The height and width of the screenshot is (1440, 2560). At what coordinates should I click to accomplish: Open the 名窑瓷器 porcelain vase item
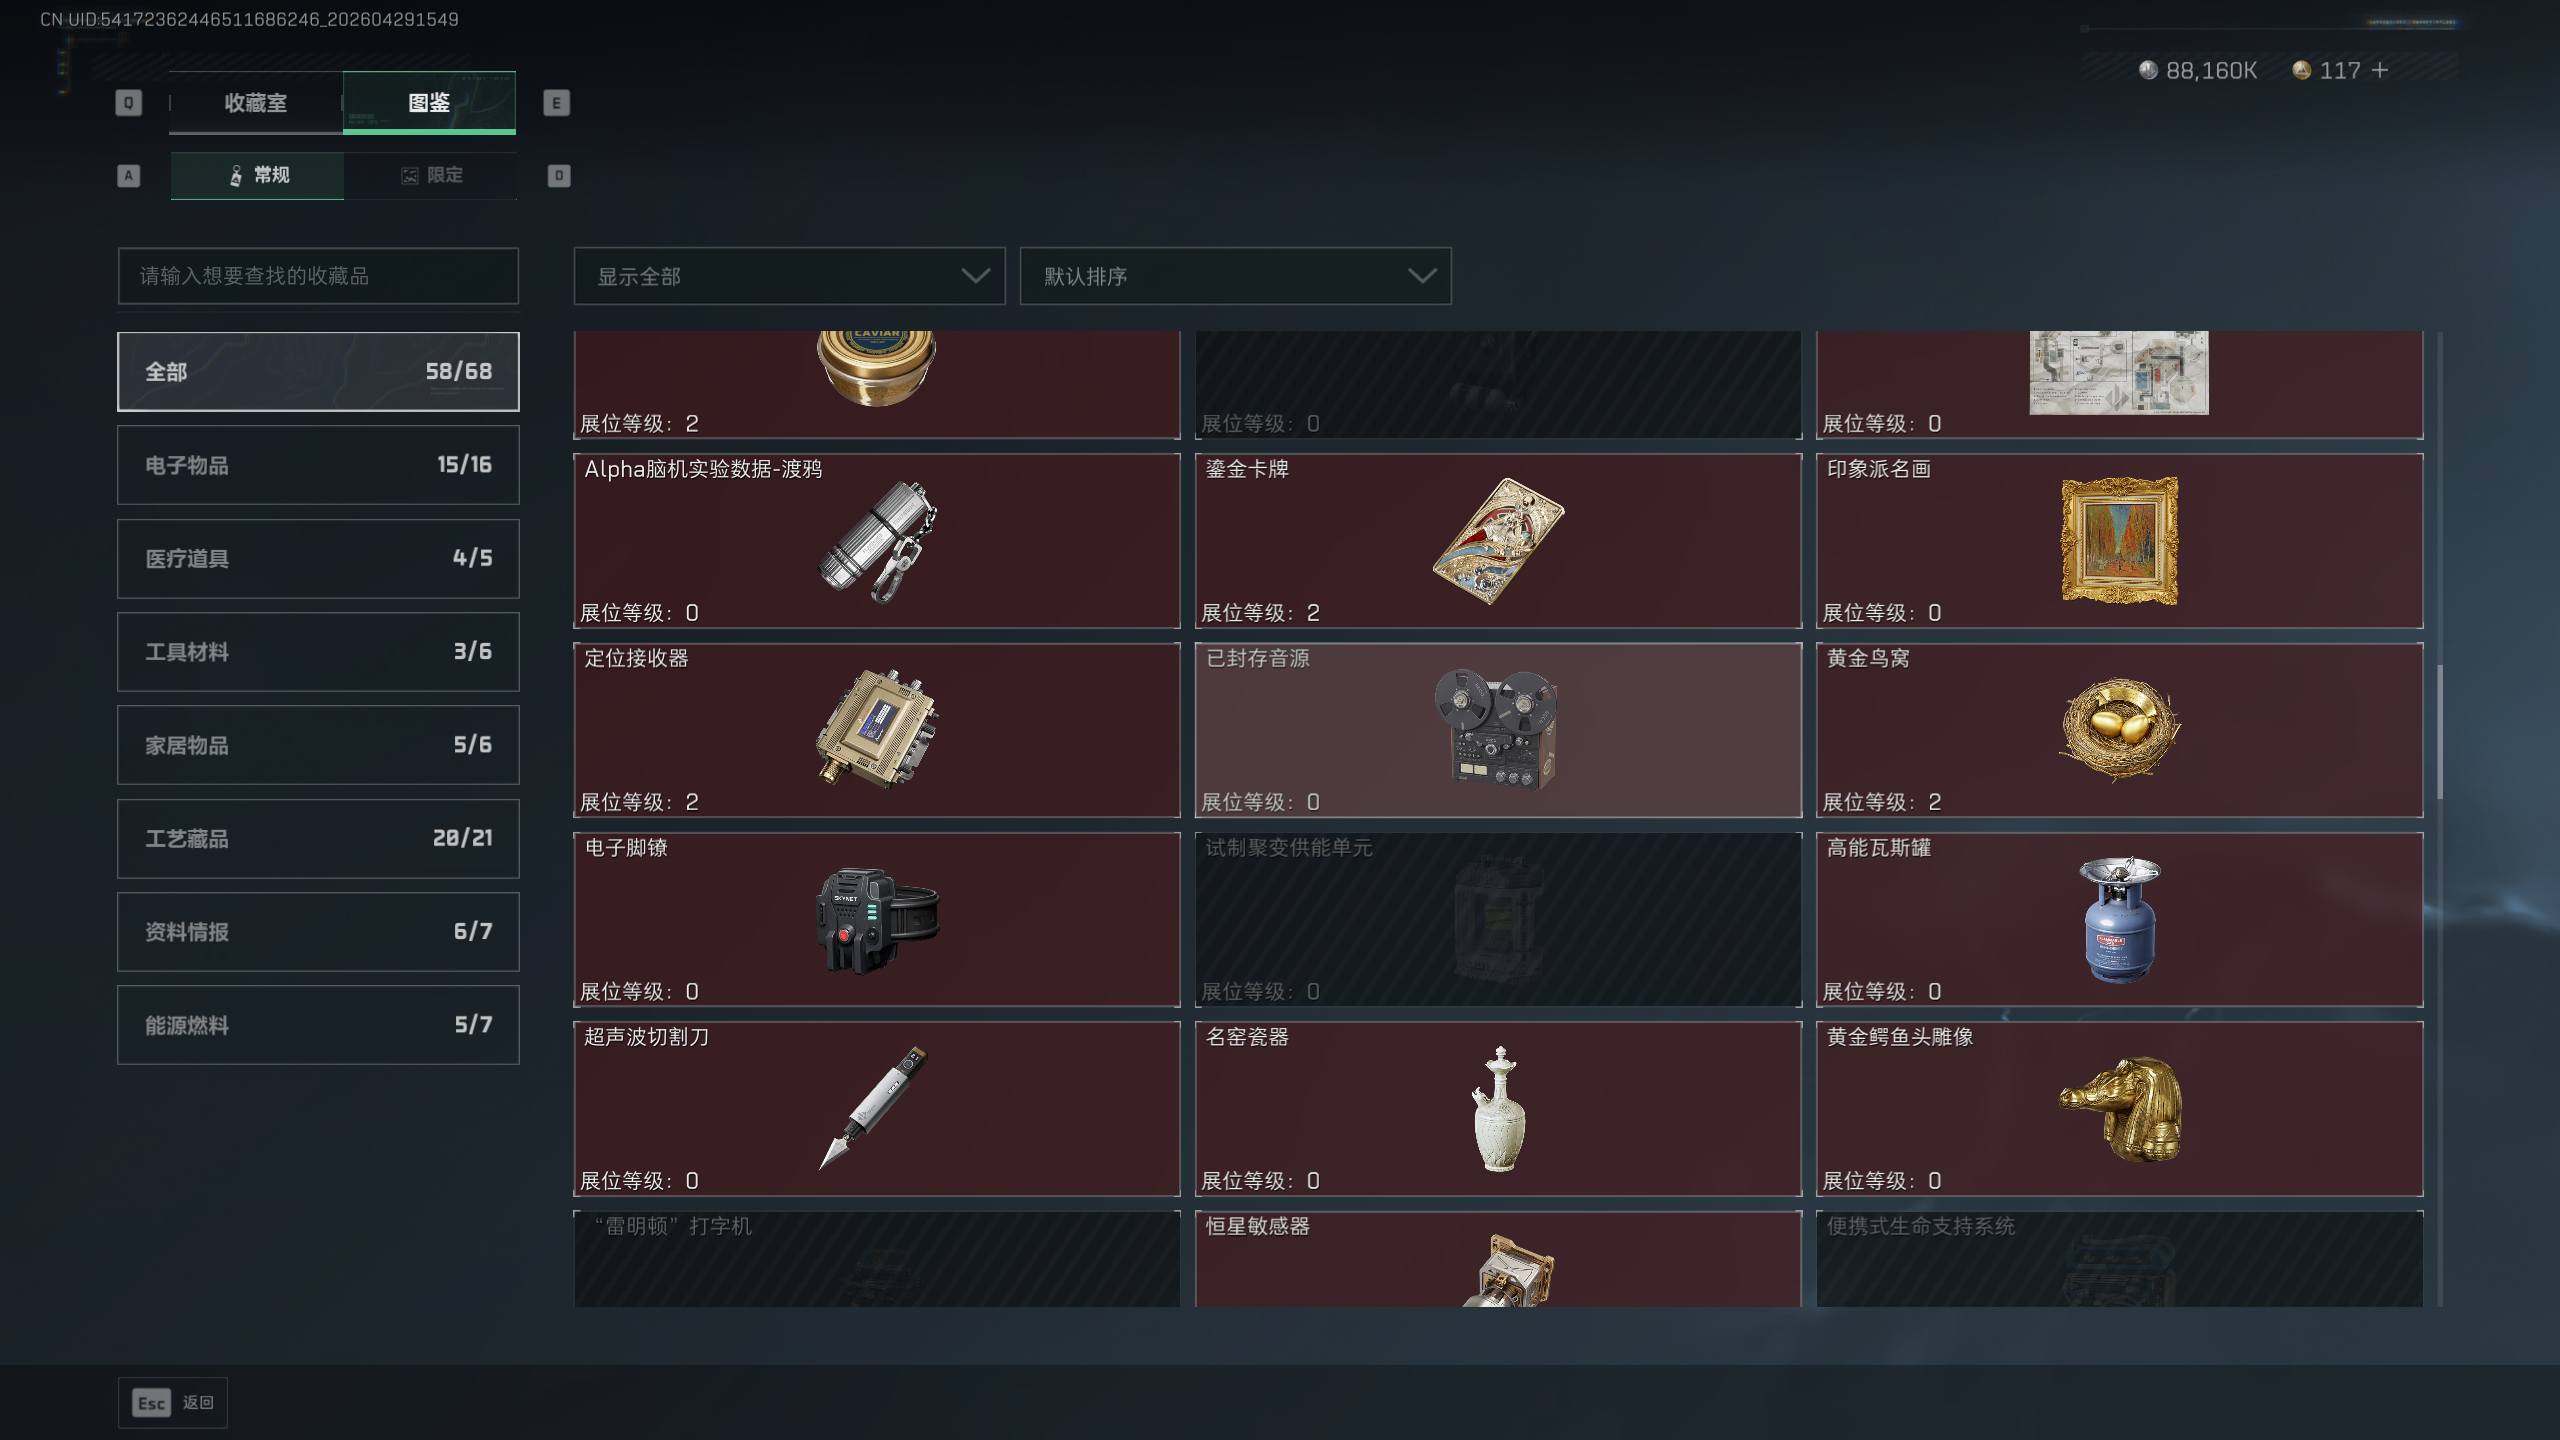tap(1498, 1108)
